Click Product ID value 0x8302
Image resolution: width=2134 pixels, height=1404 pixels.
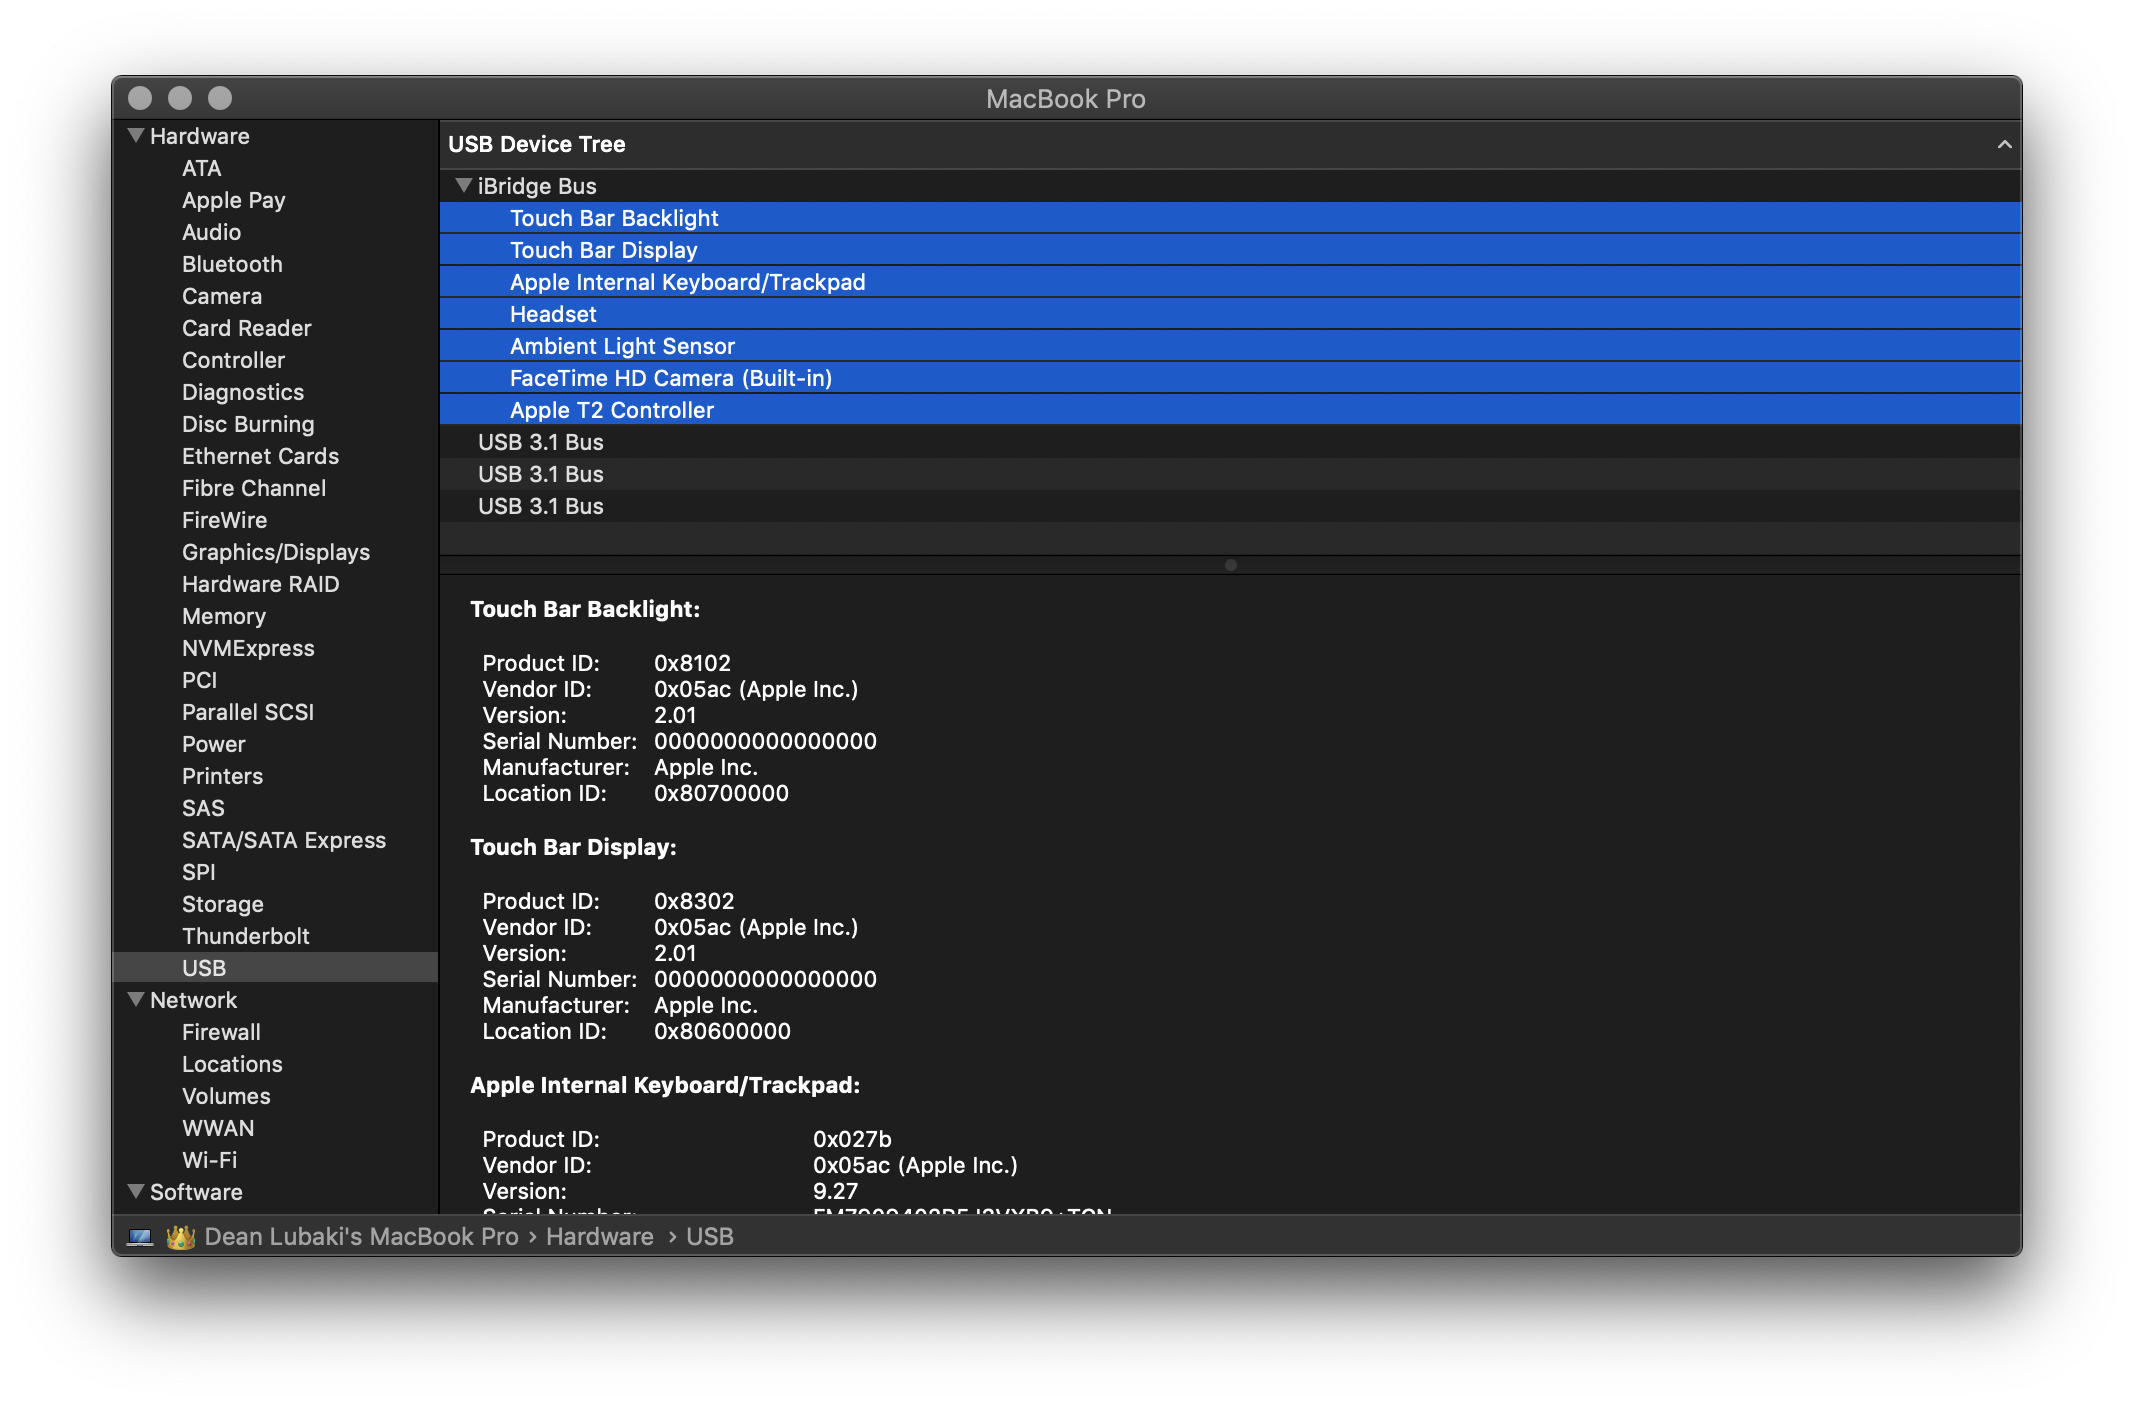pos(694,901)
